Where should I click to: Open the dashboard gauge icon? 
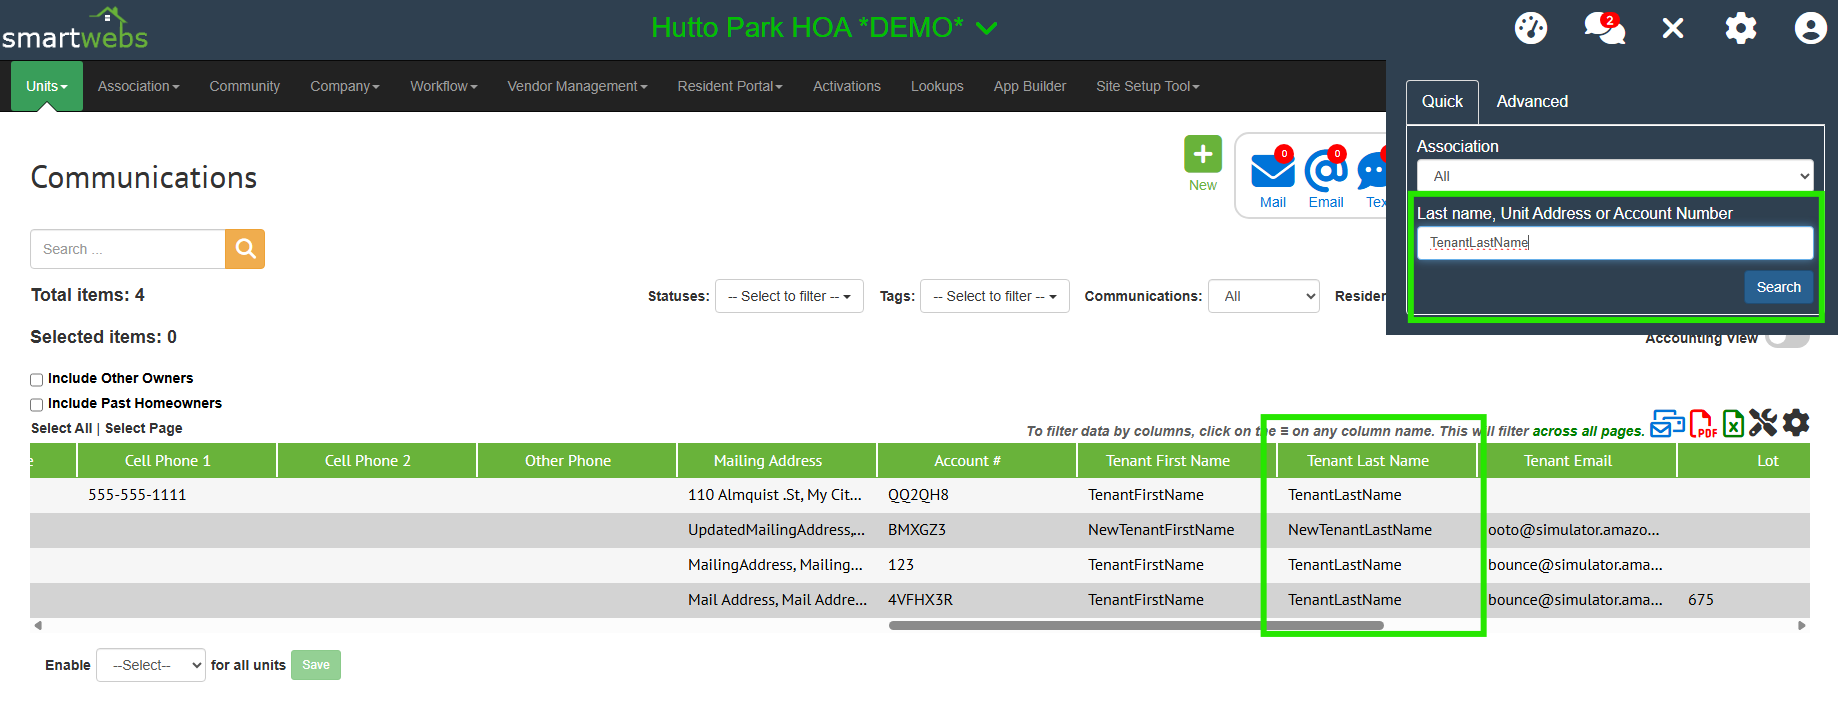(1530, 28)
